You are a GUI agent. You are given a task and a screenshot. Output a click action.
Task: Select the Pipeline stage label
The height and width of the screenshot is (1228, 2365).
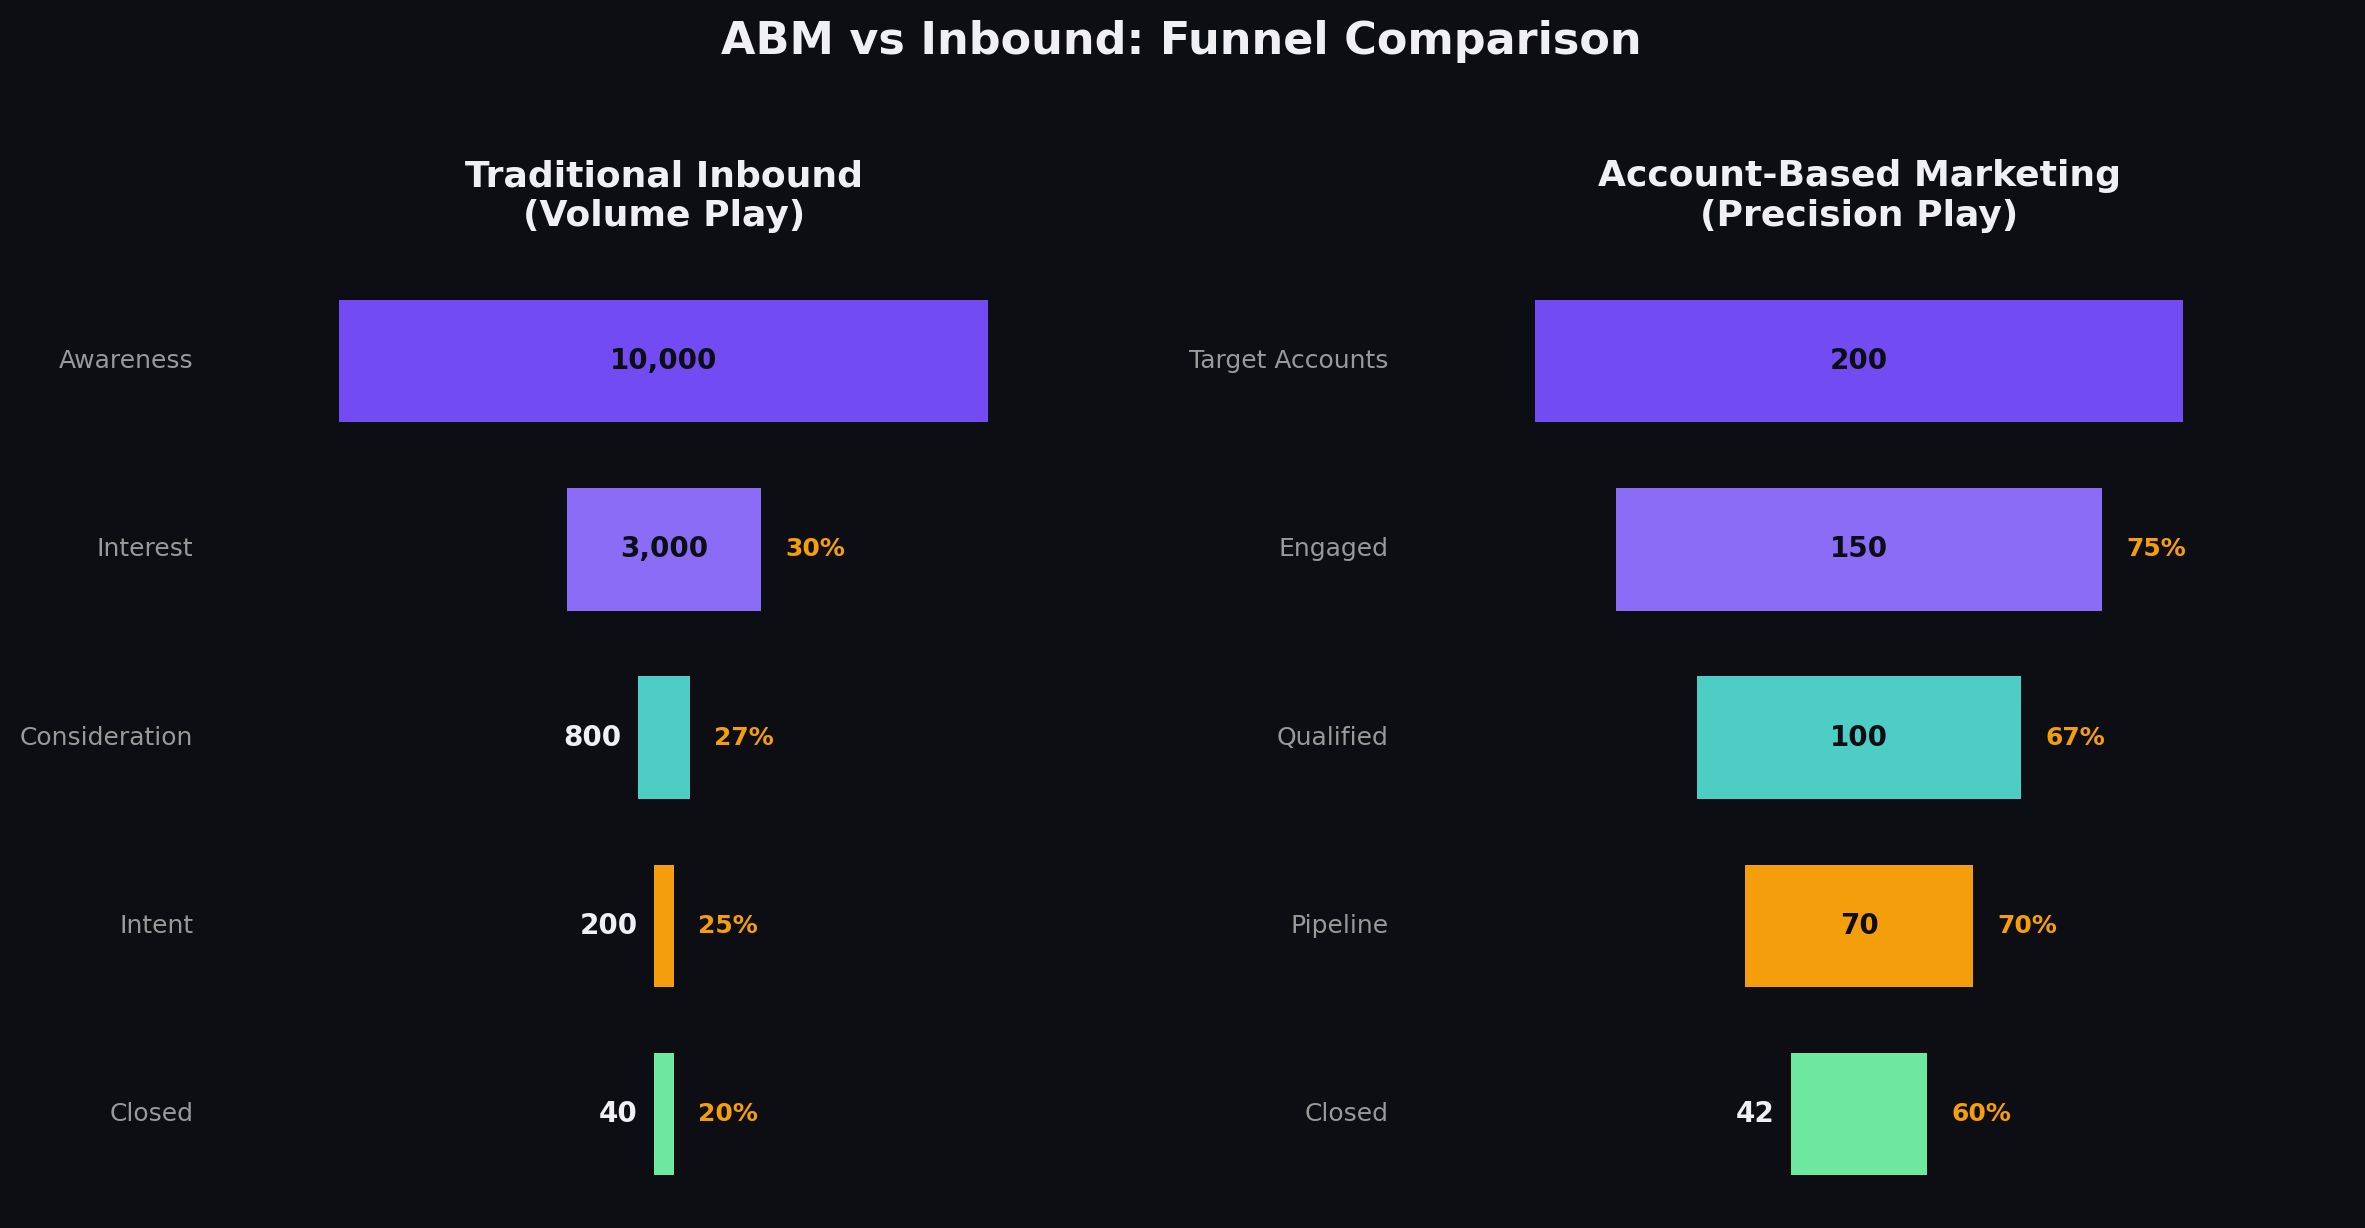tap(1339, 924)
